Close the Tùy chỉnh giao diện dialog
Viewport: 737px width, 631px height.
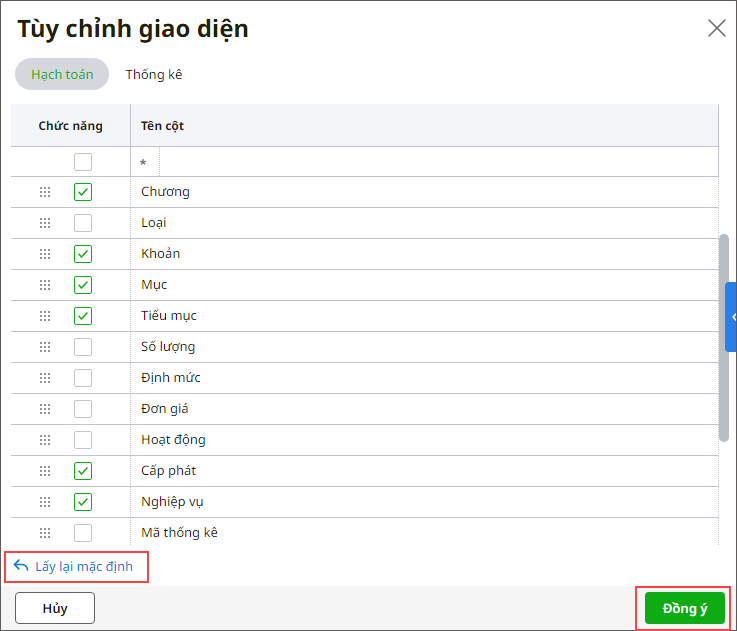coord(716,28)
